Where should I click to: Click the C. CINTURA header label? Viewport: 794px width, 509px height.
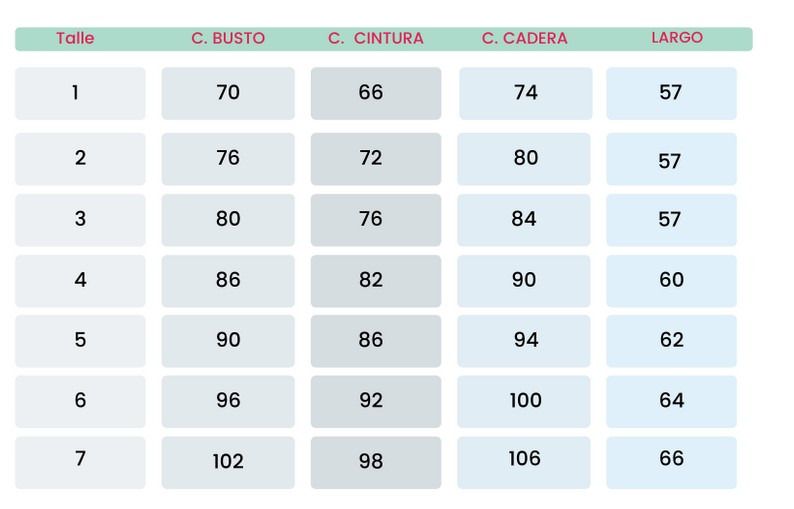[x=375, y=39]
